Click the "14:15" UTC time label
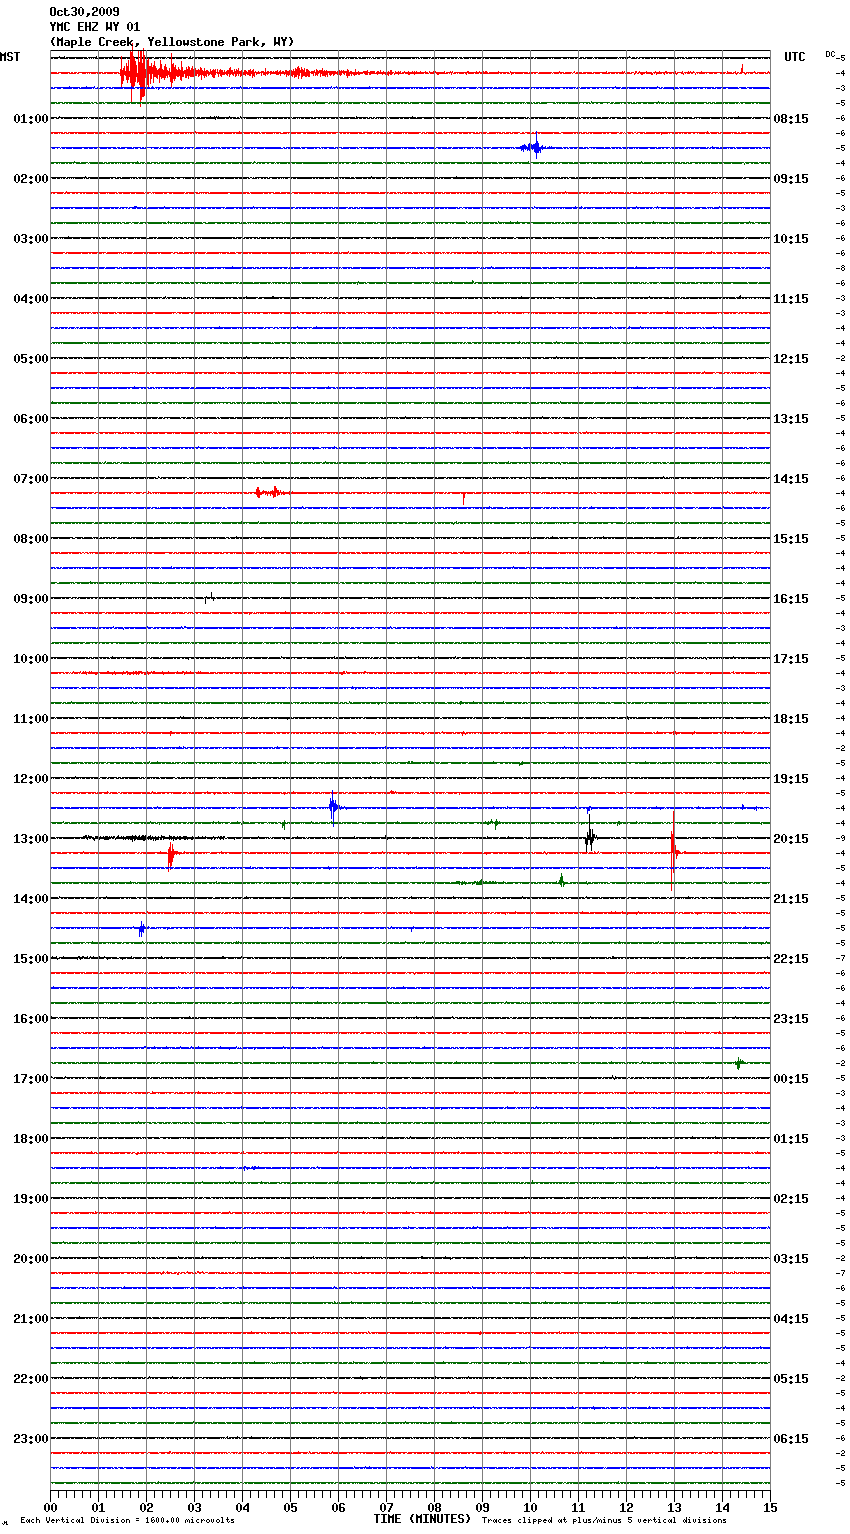The height and width of the screenshot is (1534, 850). pyautogui.click(x=791, y=479)
